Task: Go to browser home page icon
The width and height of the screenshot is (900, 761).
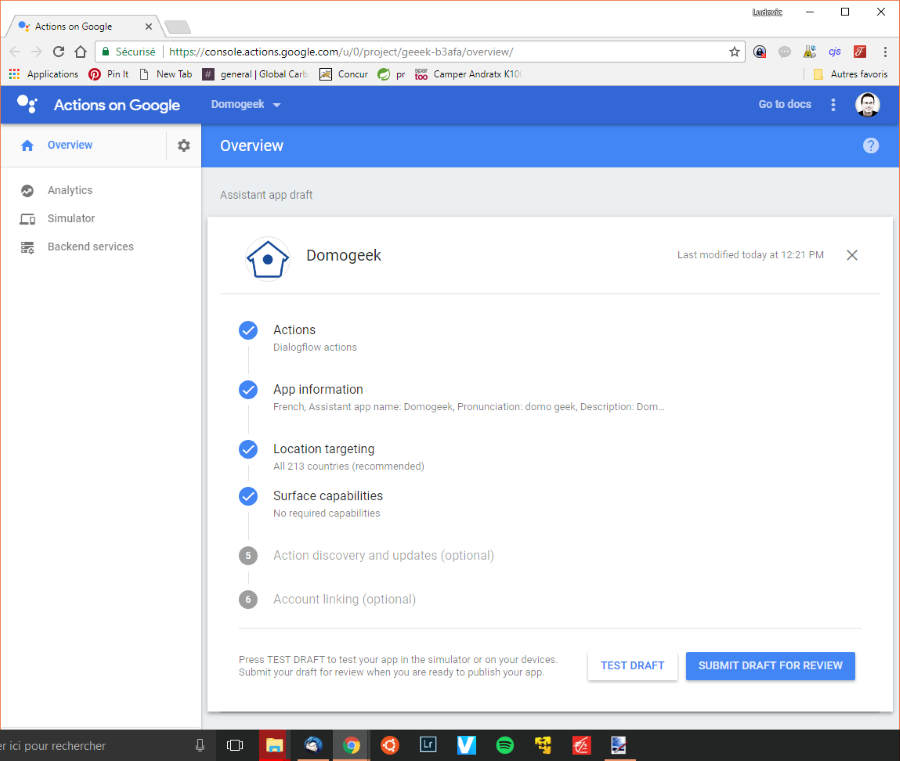Action: [80, 52]
